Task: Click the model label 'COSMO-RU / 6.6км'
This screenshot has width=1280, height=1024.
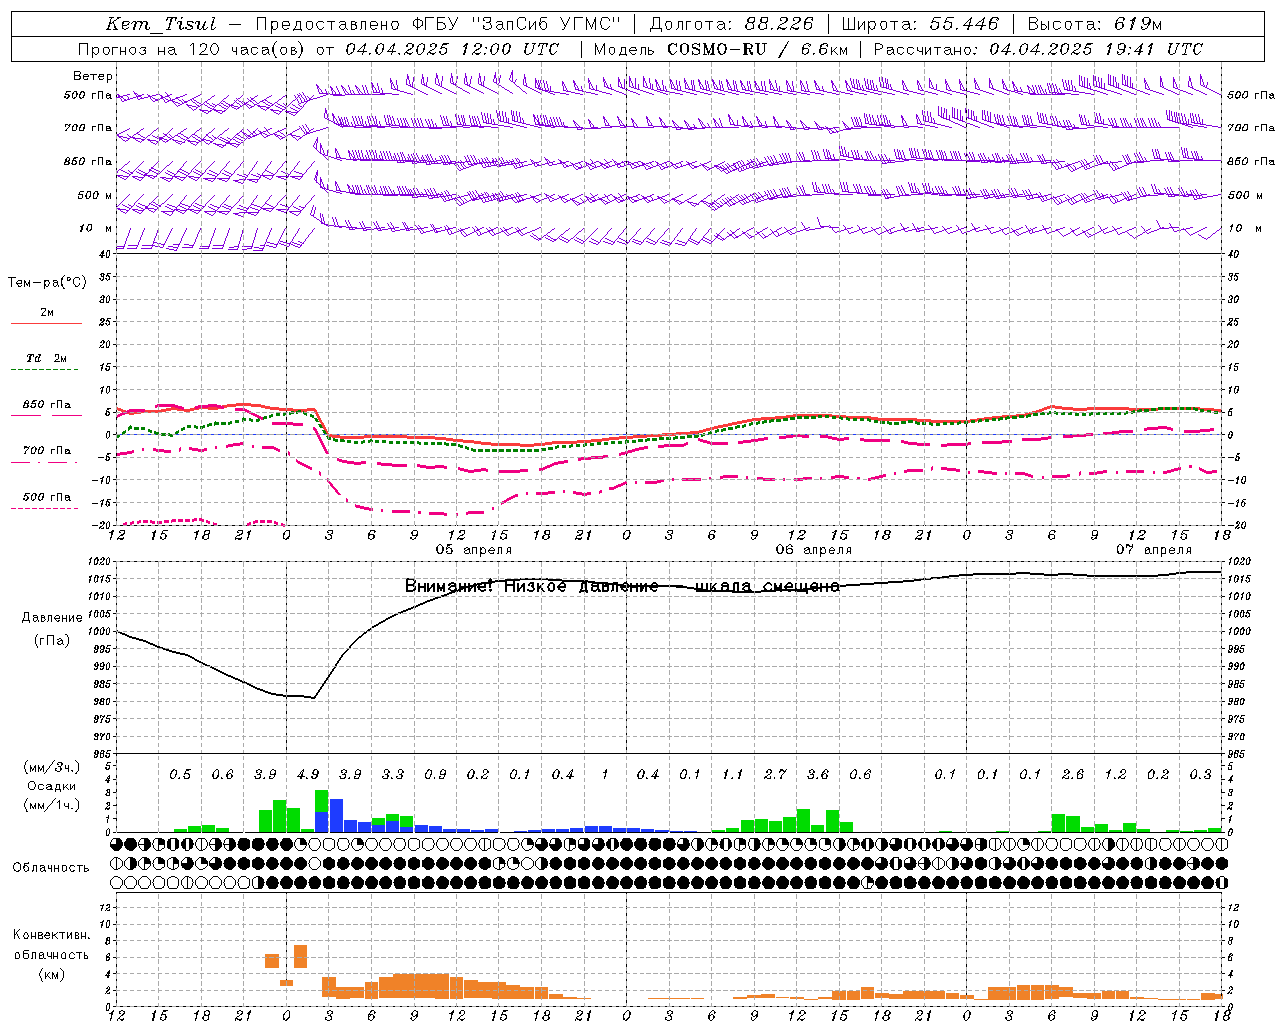Action: (x=758, y=49)
